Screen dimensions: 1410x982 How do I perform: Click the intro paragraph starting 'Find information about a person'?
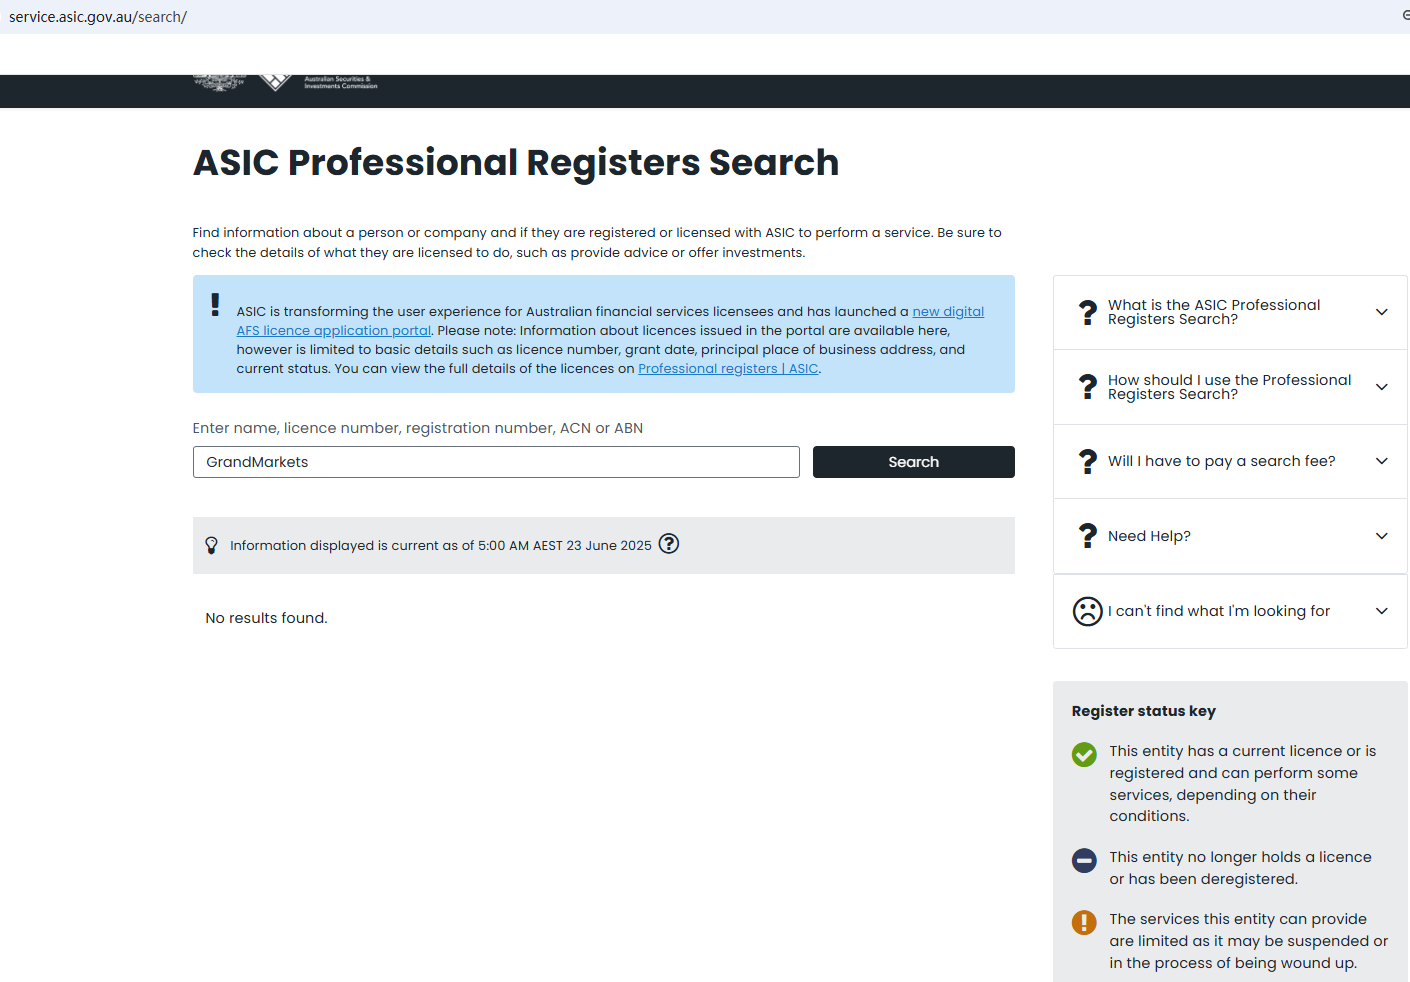pos(597,243)
